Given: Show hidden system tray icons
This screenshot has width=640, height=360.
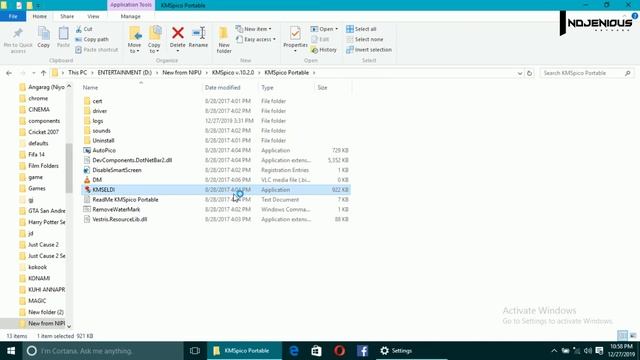Looking at the screenshot, I should coord(554,351).
